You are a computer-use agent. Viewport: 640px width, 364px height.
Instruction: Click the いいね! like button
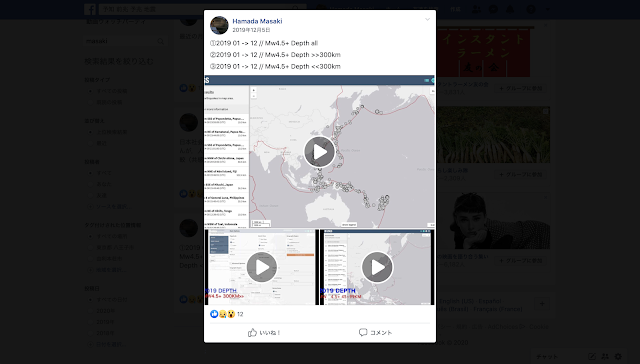264,333
